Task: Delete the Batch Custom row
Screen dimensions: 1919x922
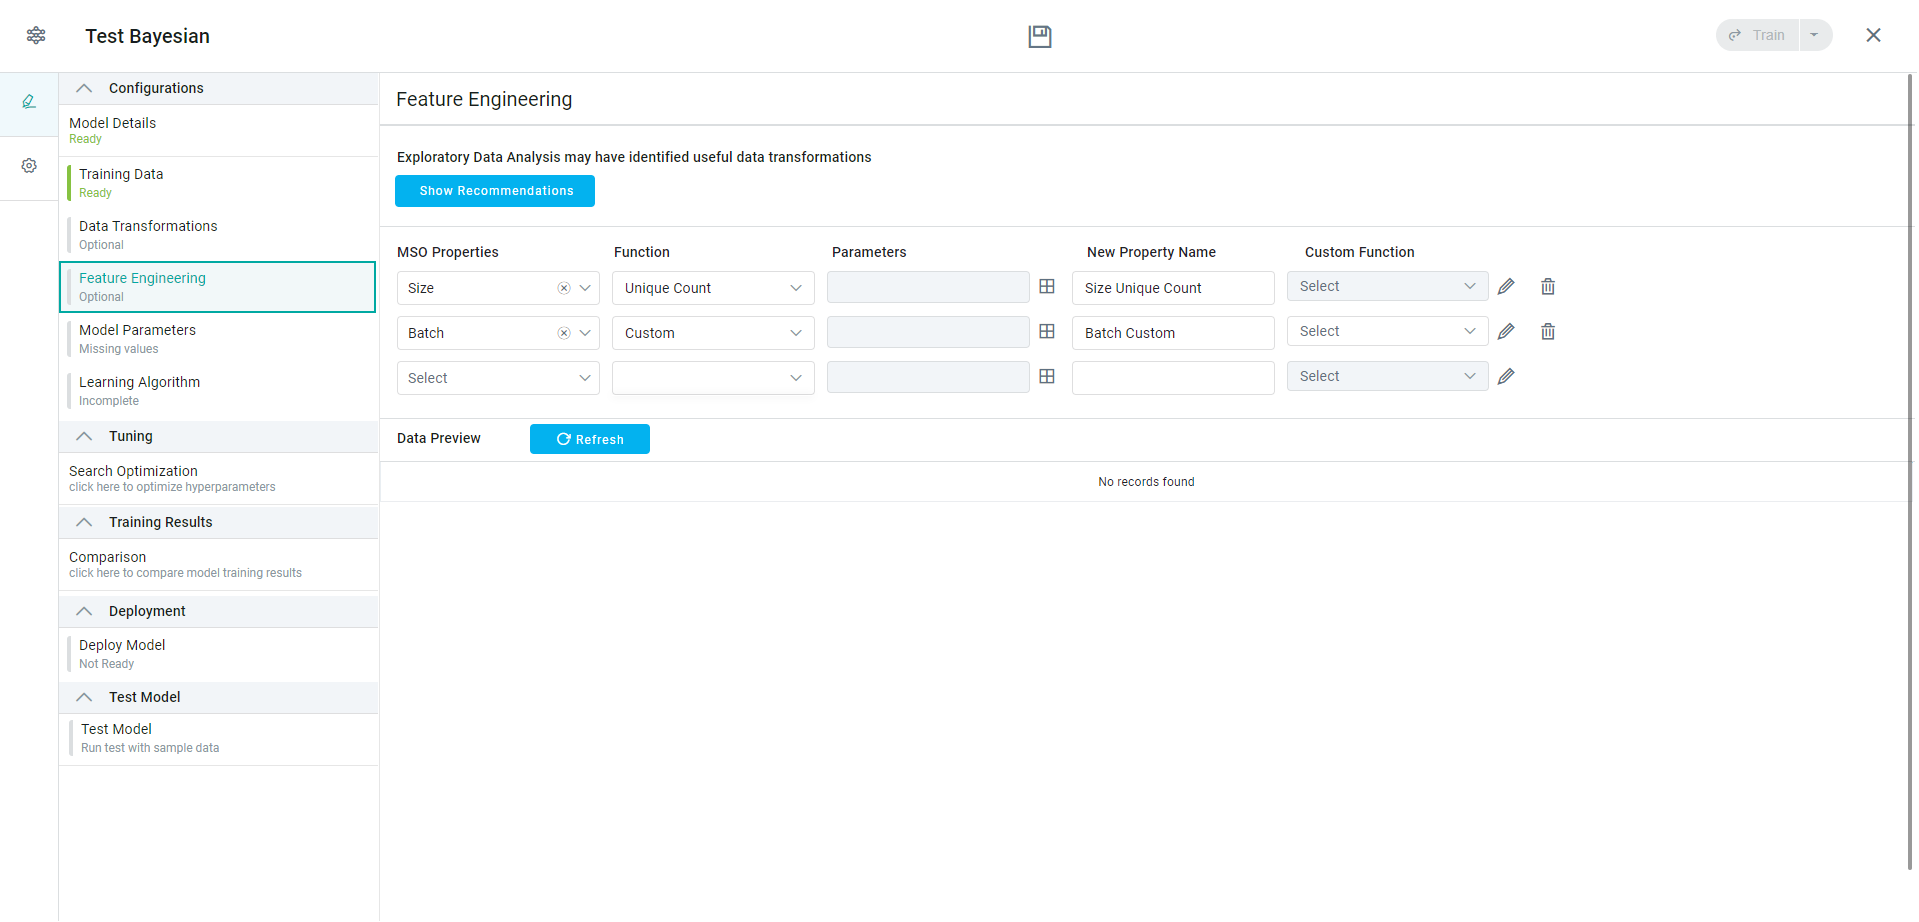Action: 1547,332
